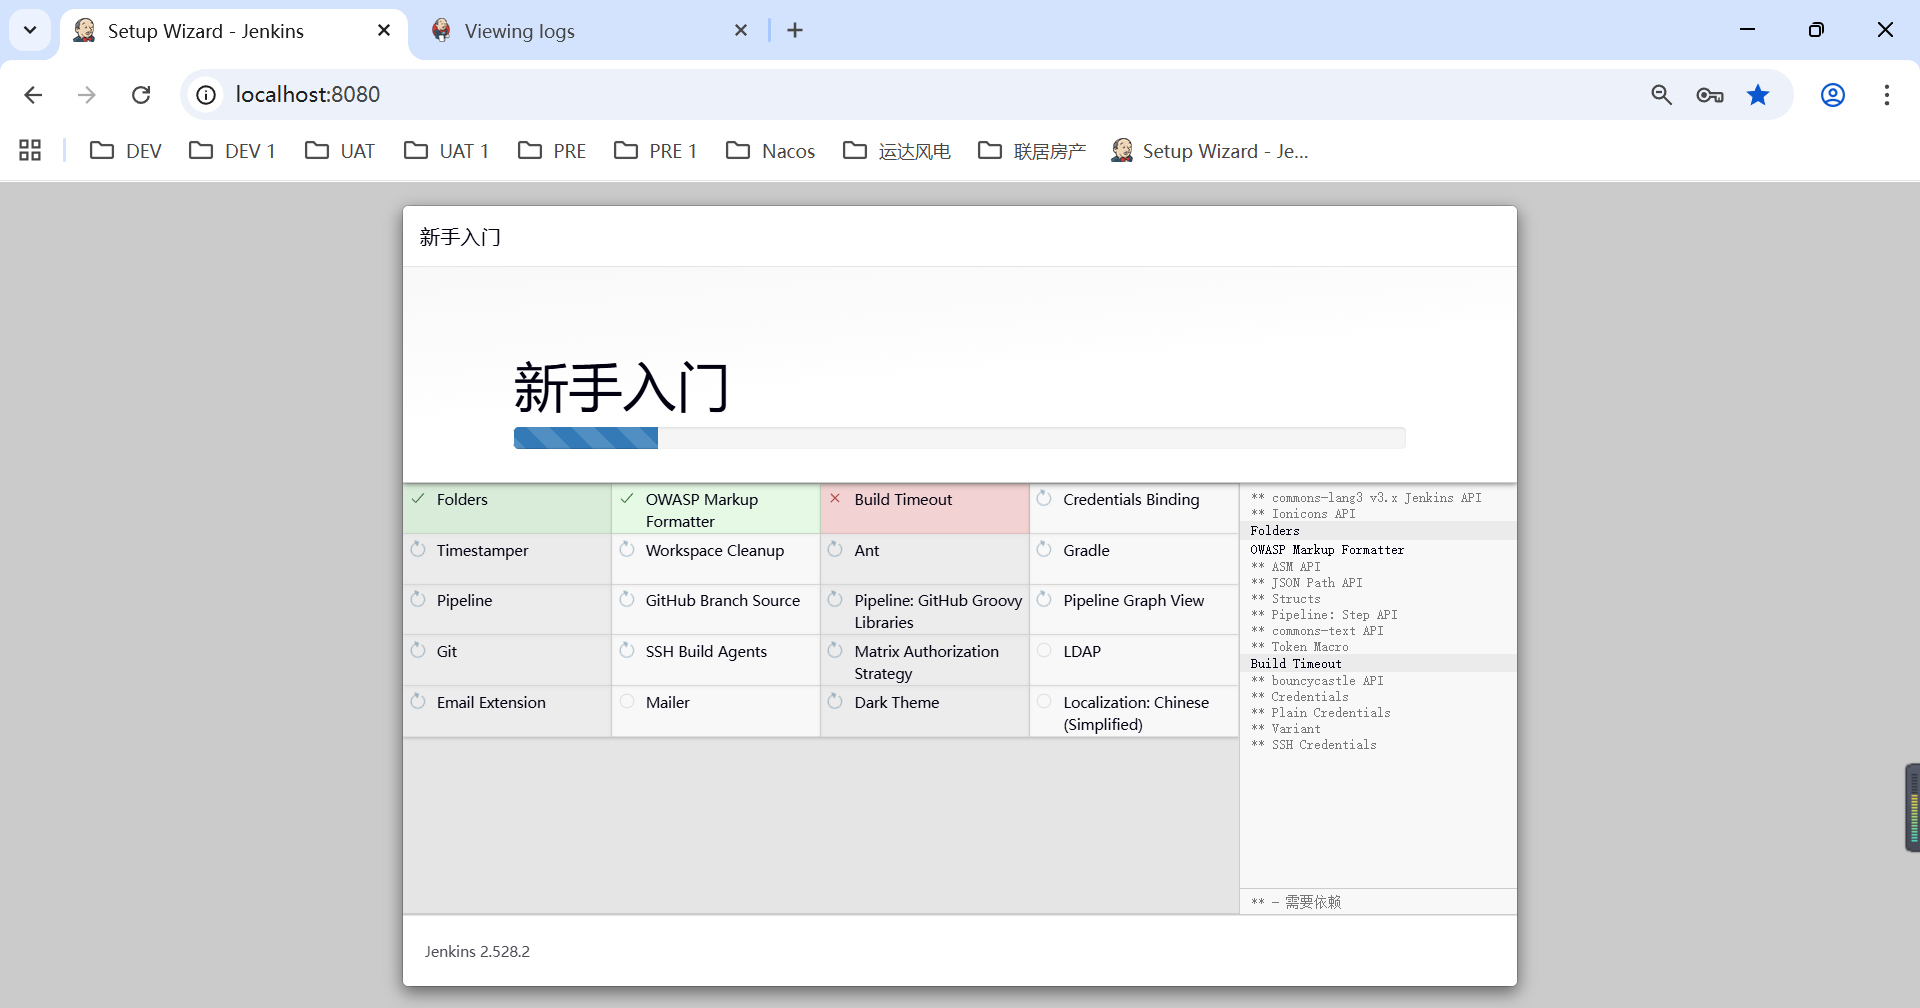1920x1008 pixels.
Task: Click the Gradle pending spinner icon
Action: (x=1044, y=549)
